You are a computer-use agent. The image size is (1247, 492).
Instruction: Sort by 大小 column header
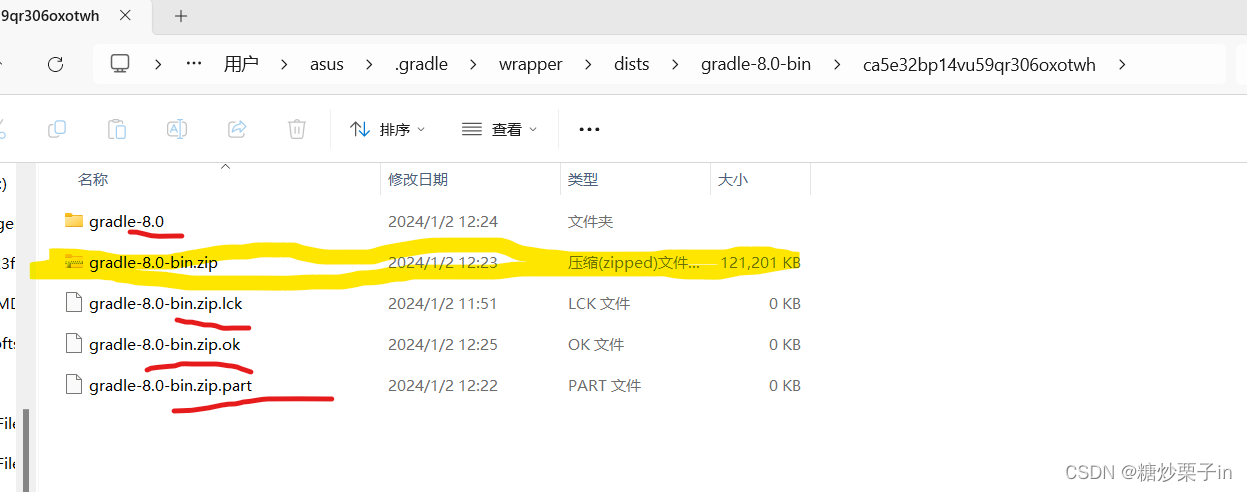[x=733, y=179]
